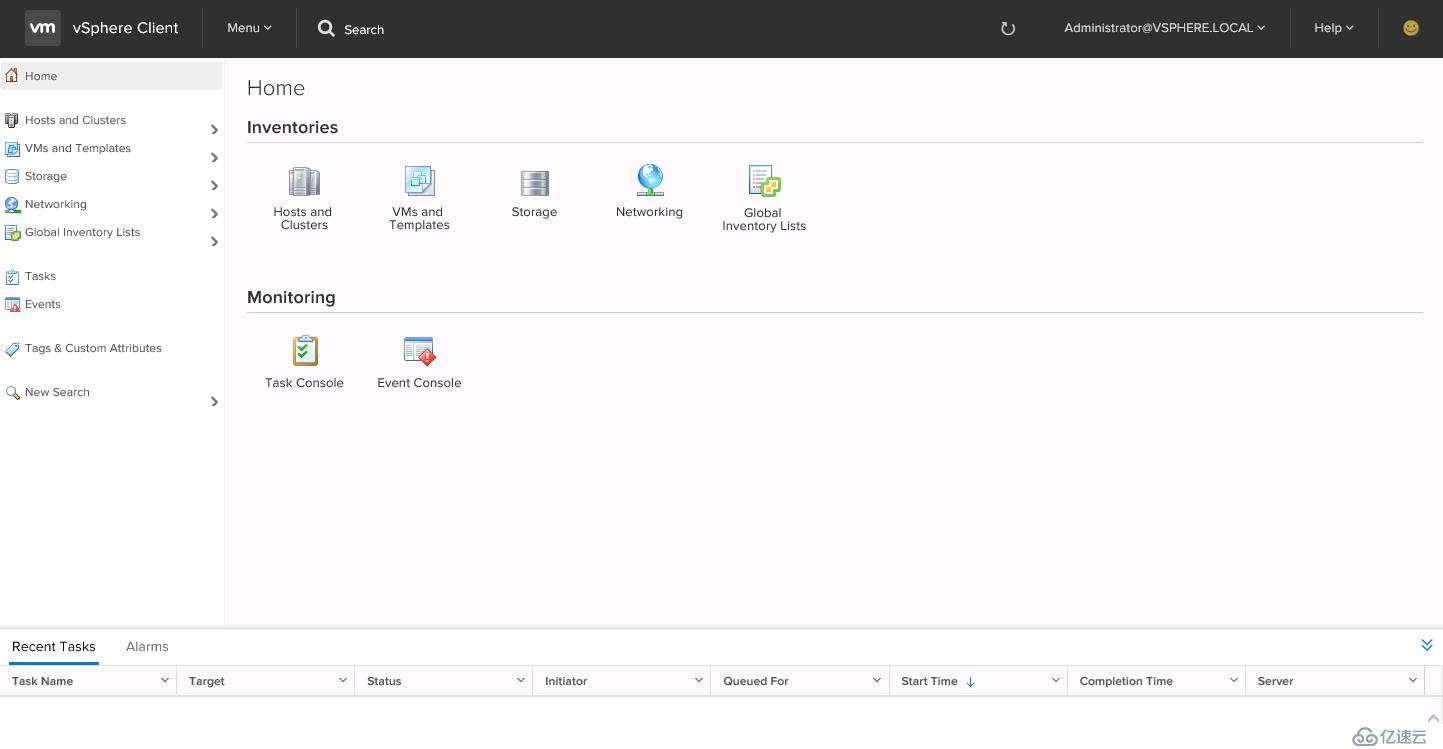Open Task Name column filter dropdown
The image size is (1443, 749).
[x=165, y=680]
